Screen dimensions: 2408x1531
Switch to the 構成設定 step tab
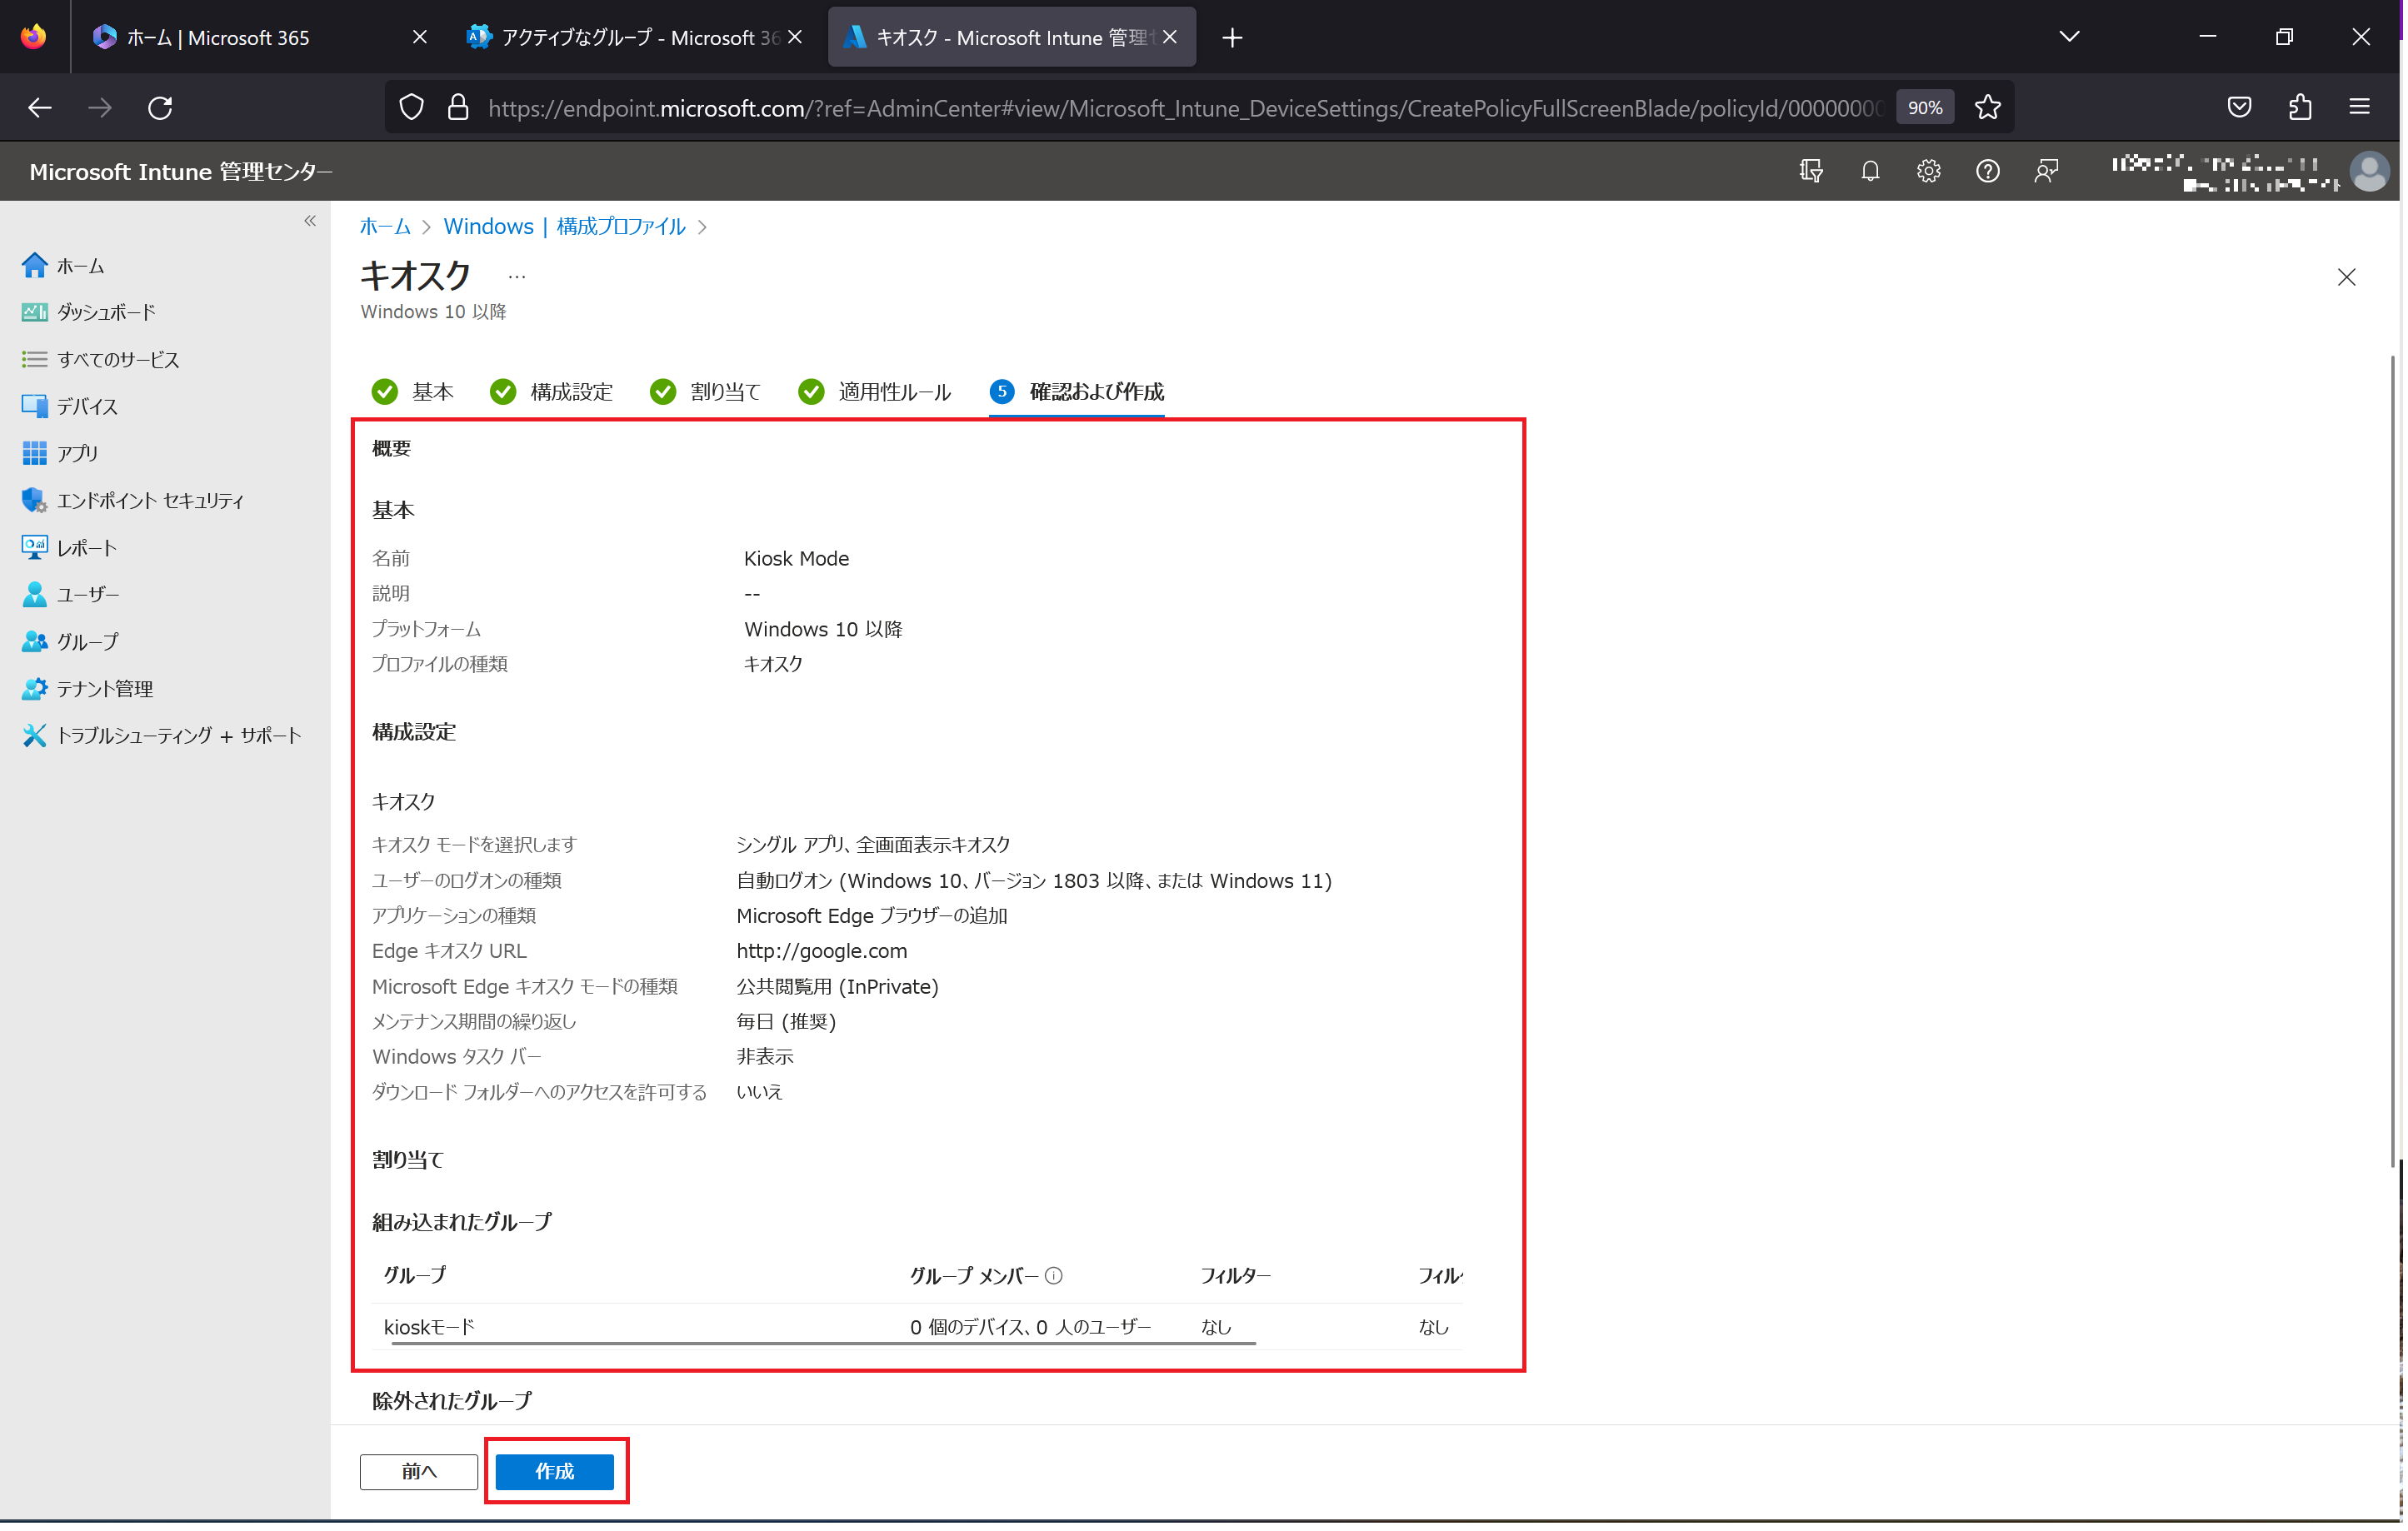[x=553, y=392]
